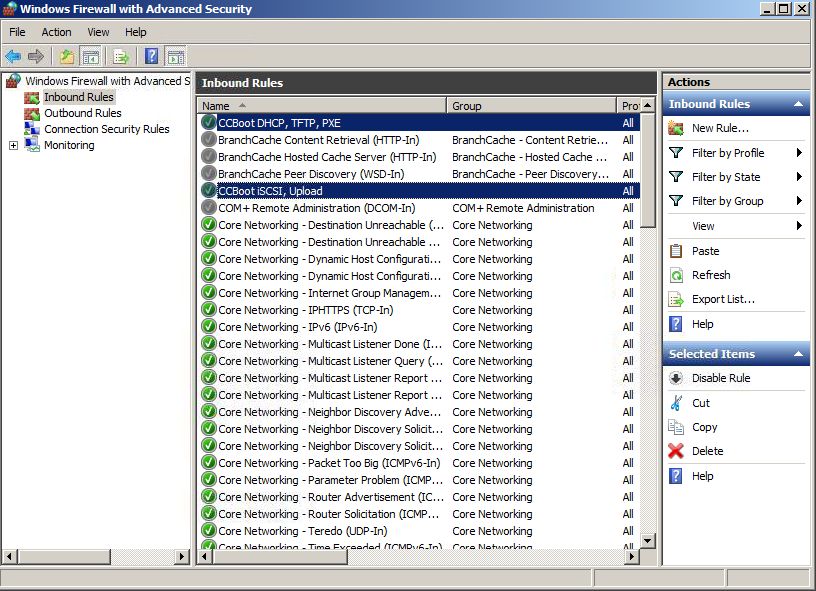The height and width of the screenshot is (591, 816).
Task: Click the Disable Rule icon
Action: tap(676, 378)
